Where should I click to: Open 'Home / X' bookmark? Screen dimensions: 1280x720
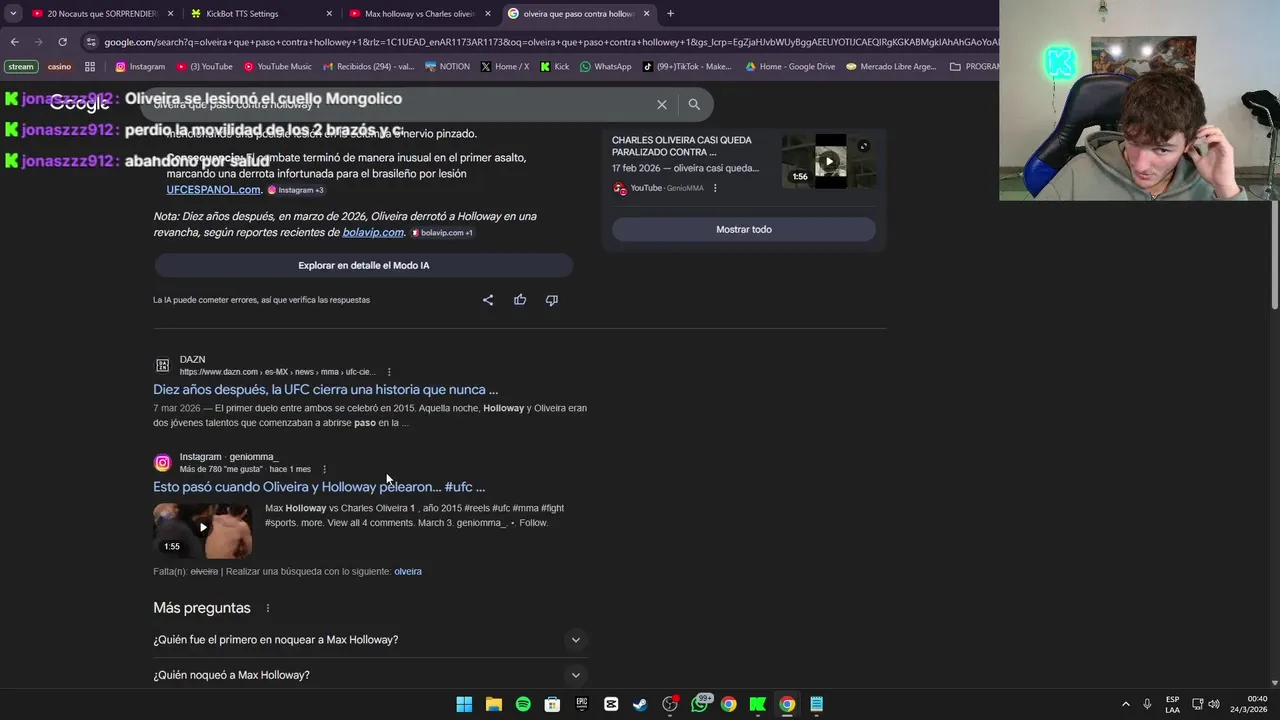tap(505, 67)
